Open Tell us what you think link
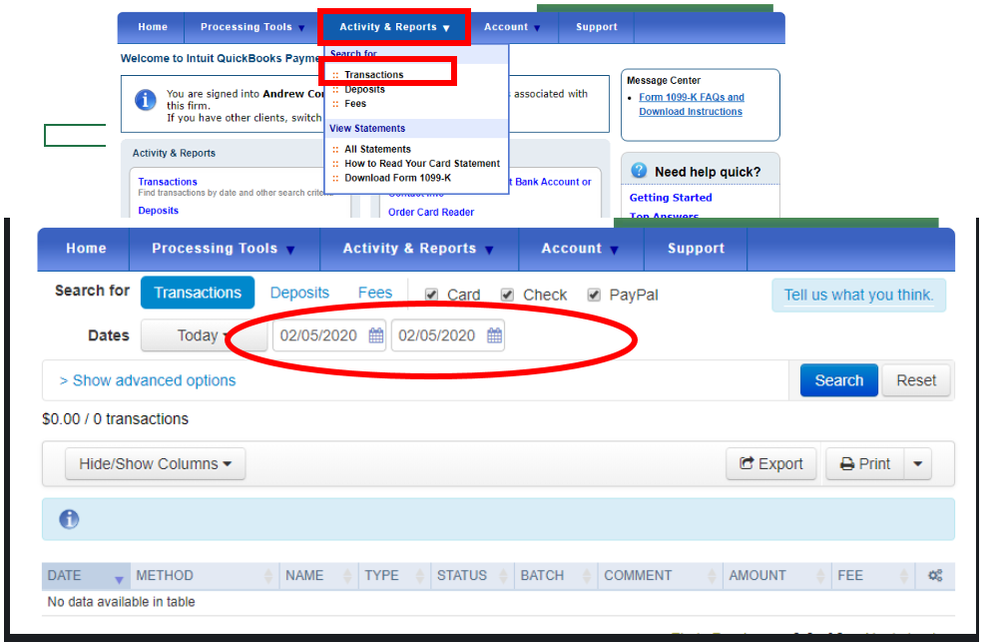This screenshot has width=999, height=642. pyautogui.click(x=858, y=295)
